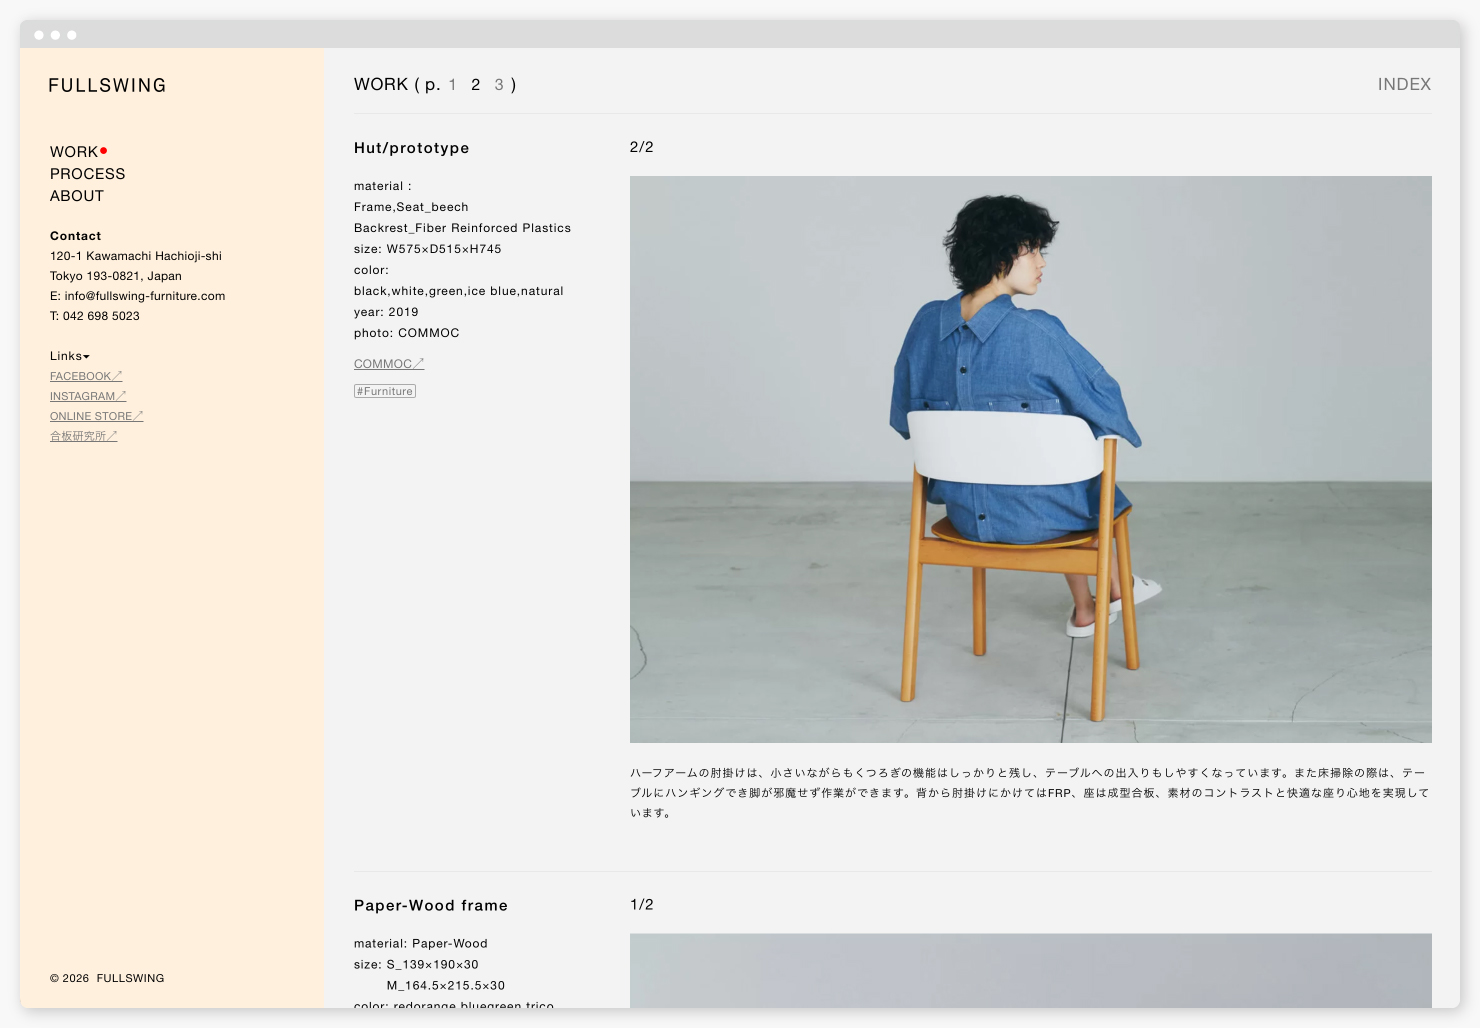The height and width of the screenshot is (1028, 1480).
Task: Click the Paper-Wood frame image
Action: click(1031, 971)
